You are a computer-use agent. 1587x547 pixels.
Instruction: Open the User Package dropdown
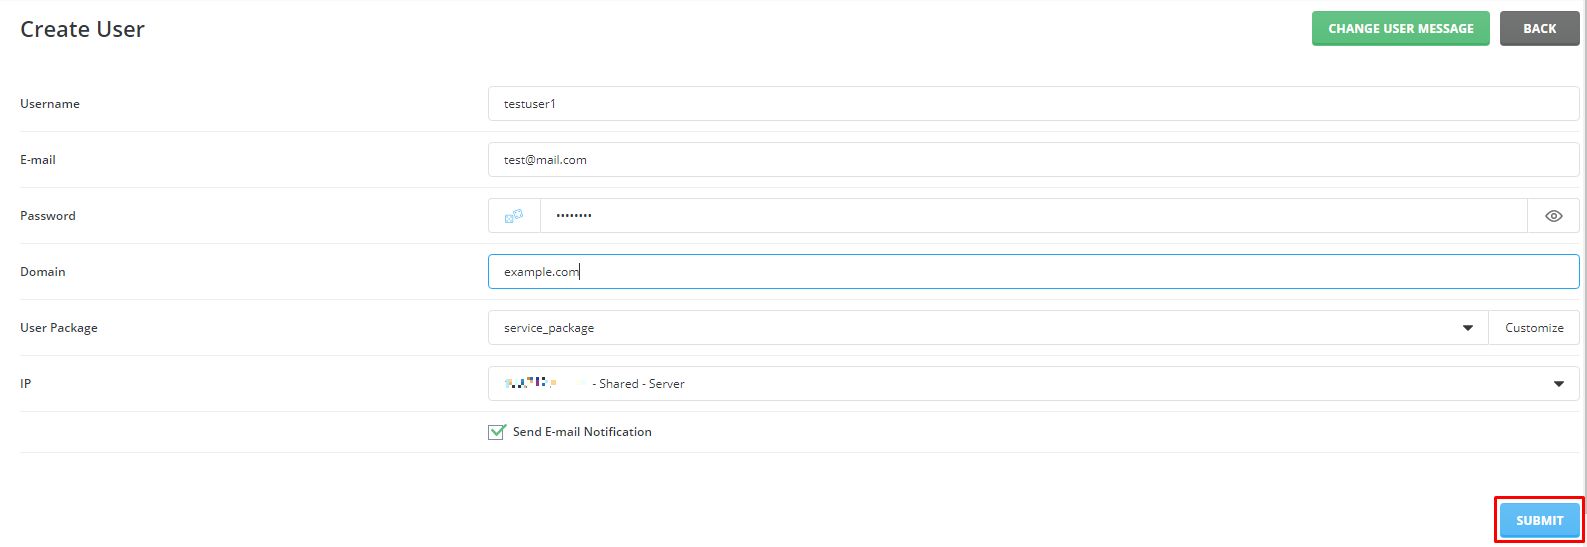click(x=988, y=328)
